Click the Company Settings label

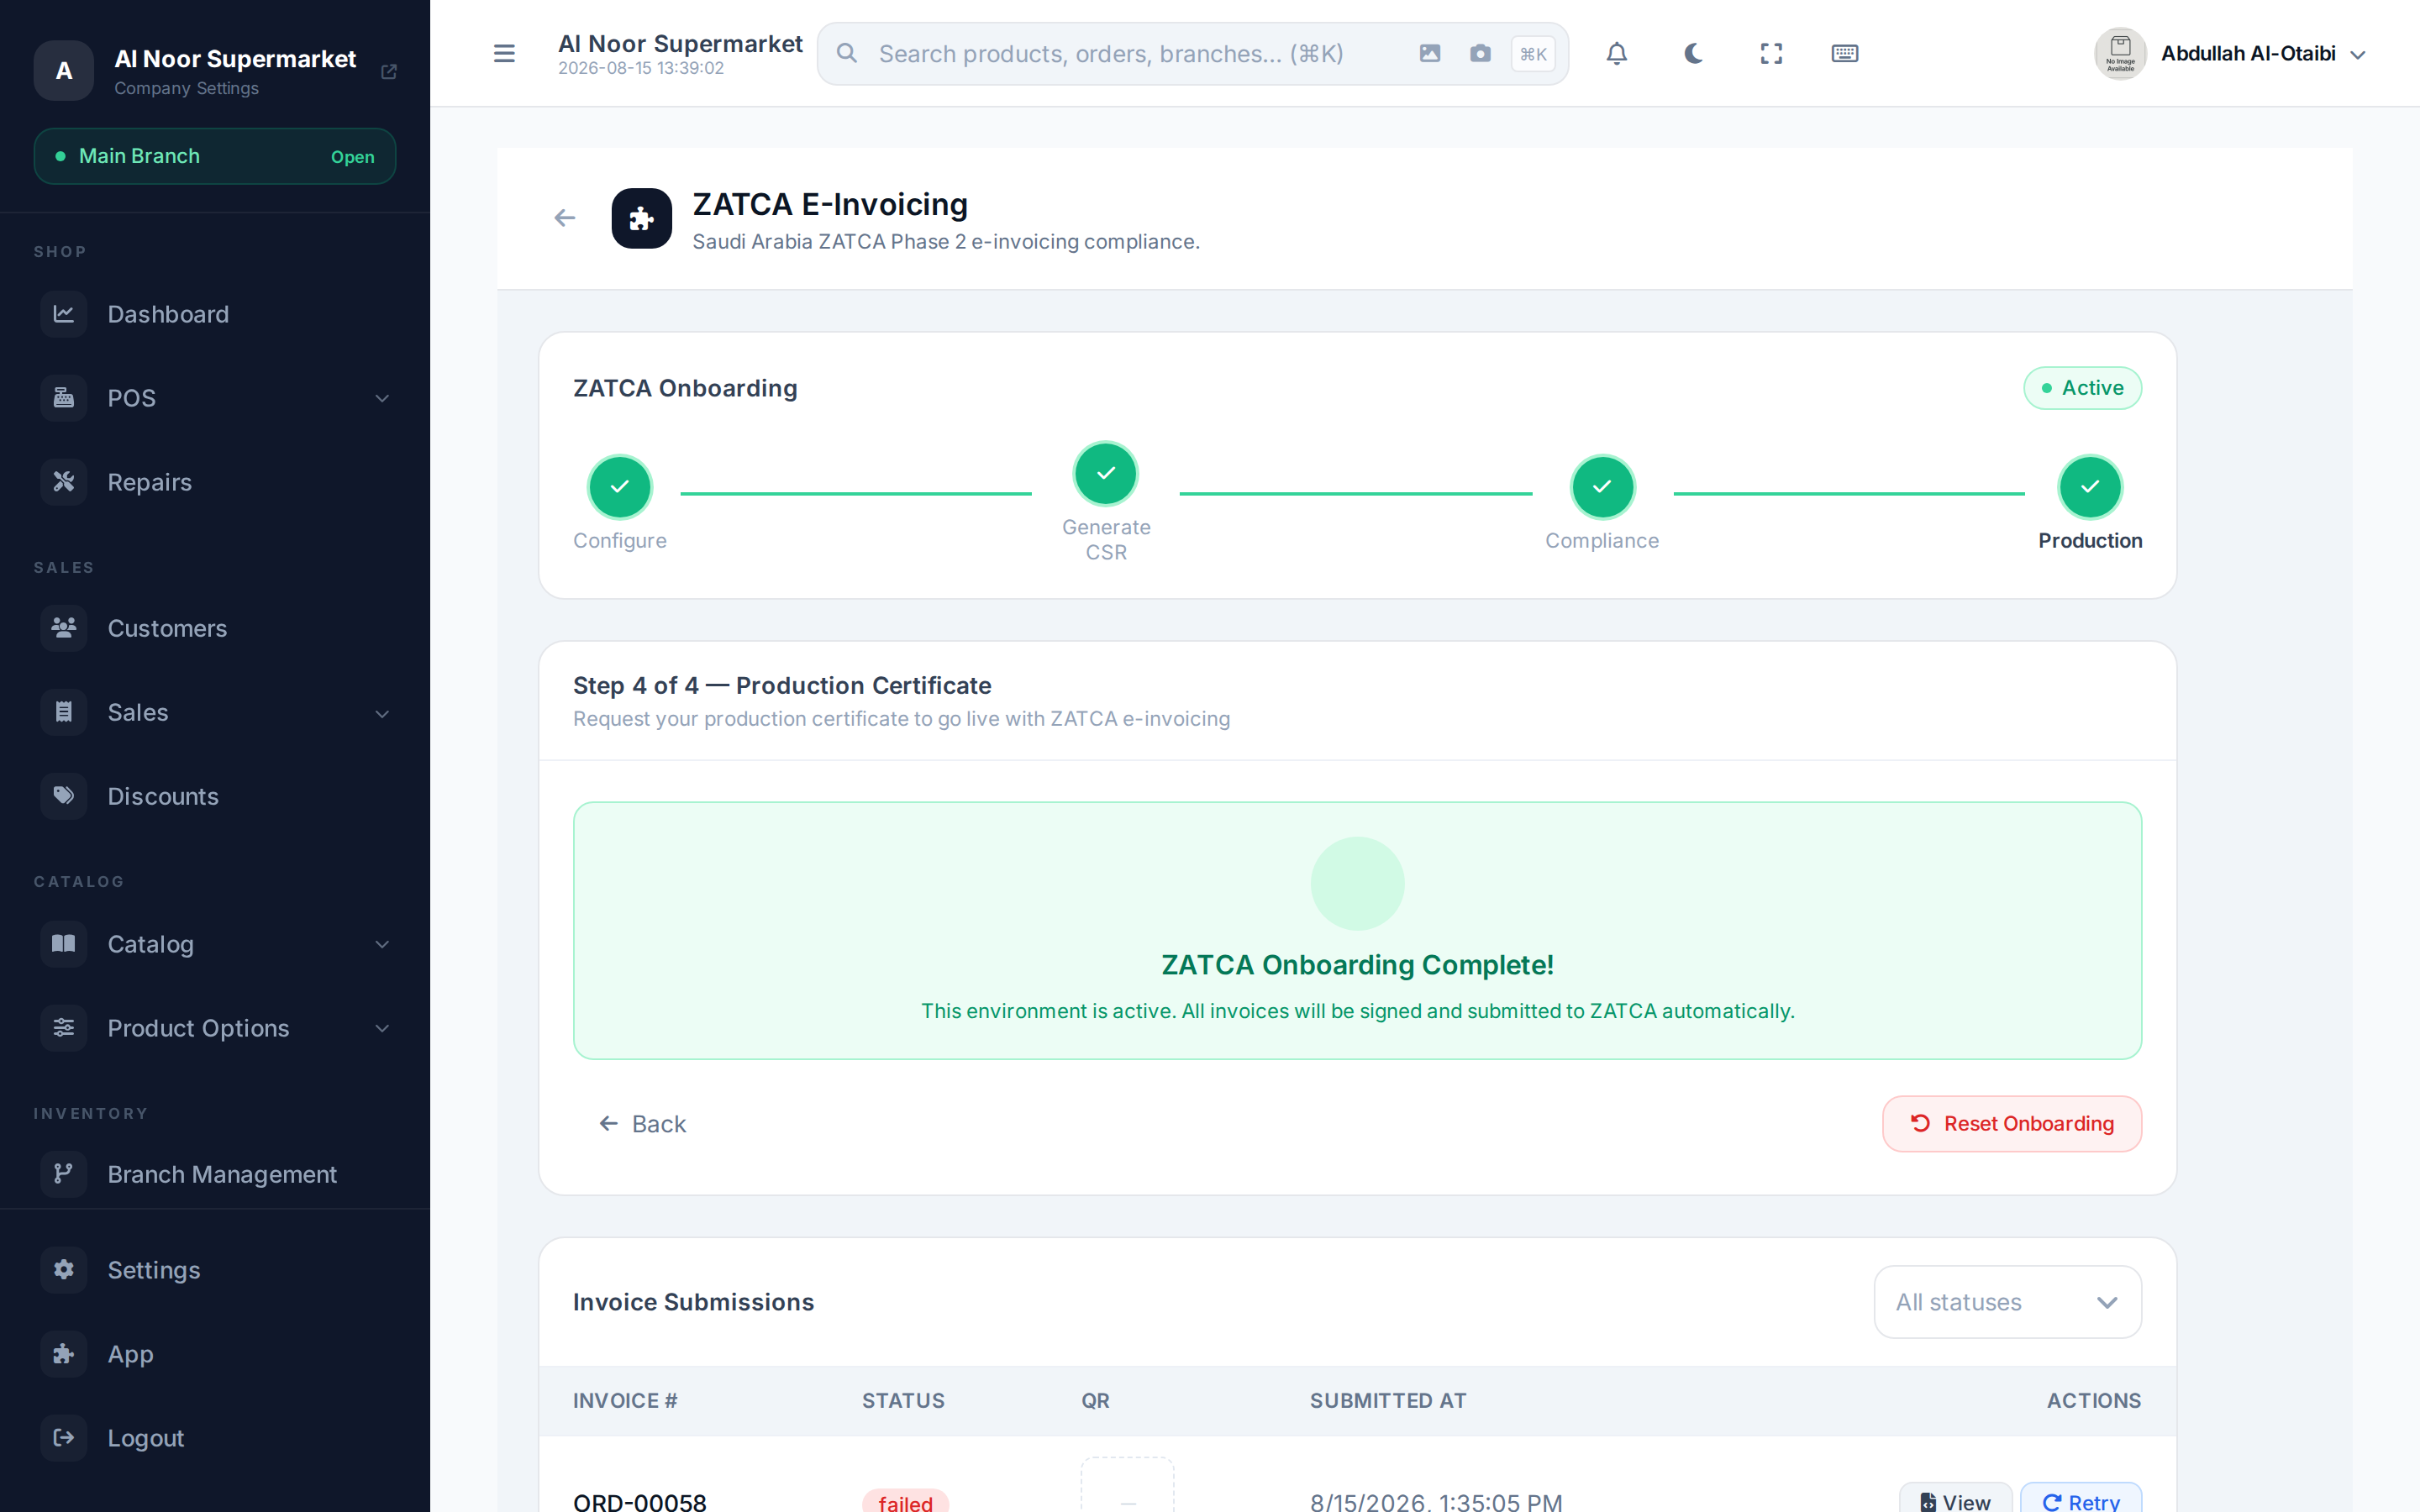click(186, 88)
